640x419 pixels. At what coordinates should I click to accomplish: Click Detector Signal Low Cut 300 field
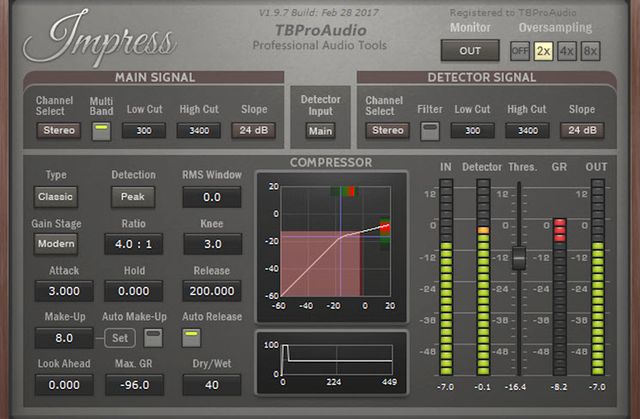pyautogui.click(x=473, y=131)
